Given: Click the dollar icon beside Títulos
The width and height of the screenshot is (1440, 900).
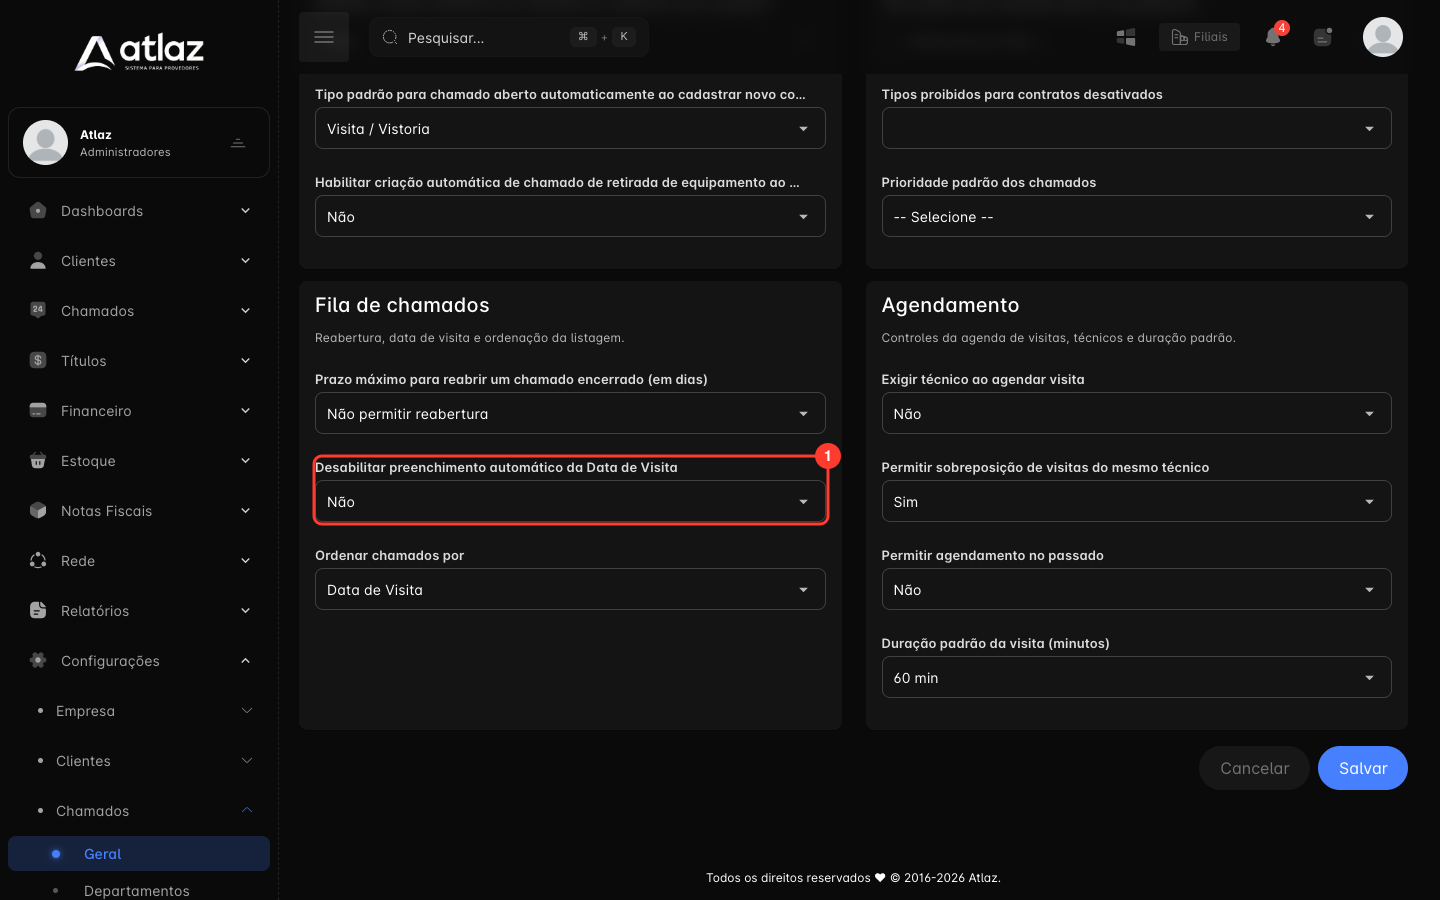Looking at the screenshot, I should (38, 360).
